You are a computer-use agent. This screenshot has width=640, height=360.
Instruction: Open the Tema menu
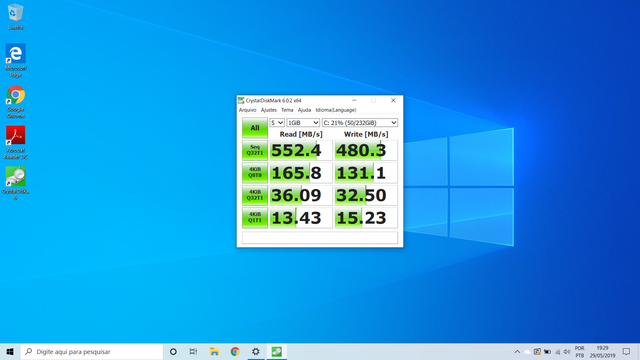(x=287, y=110)
